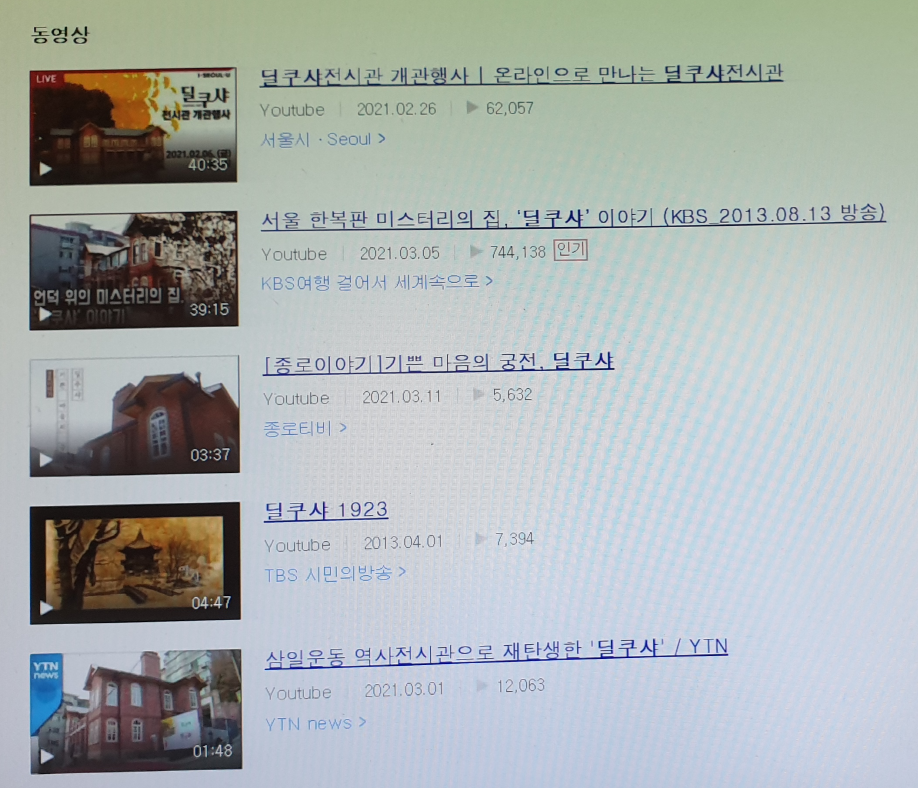Click the upload date 2021.02.26

point(397,109)
